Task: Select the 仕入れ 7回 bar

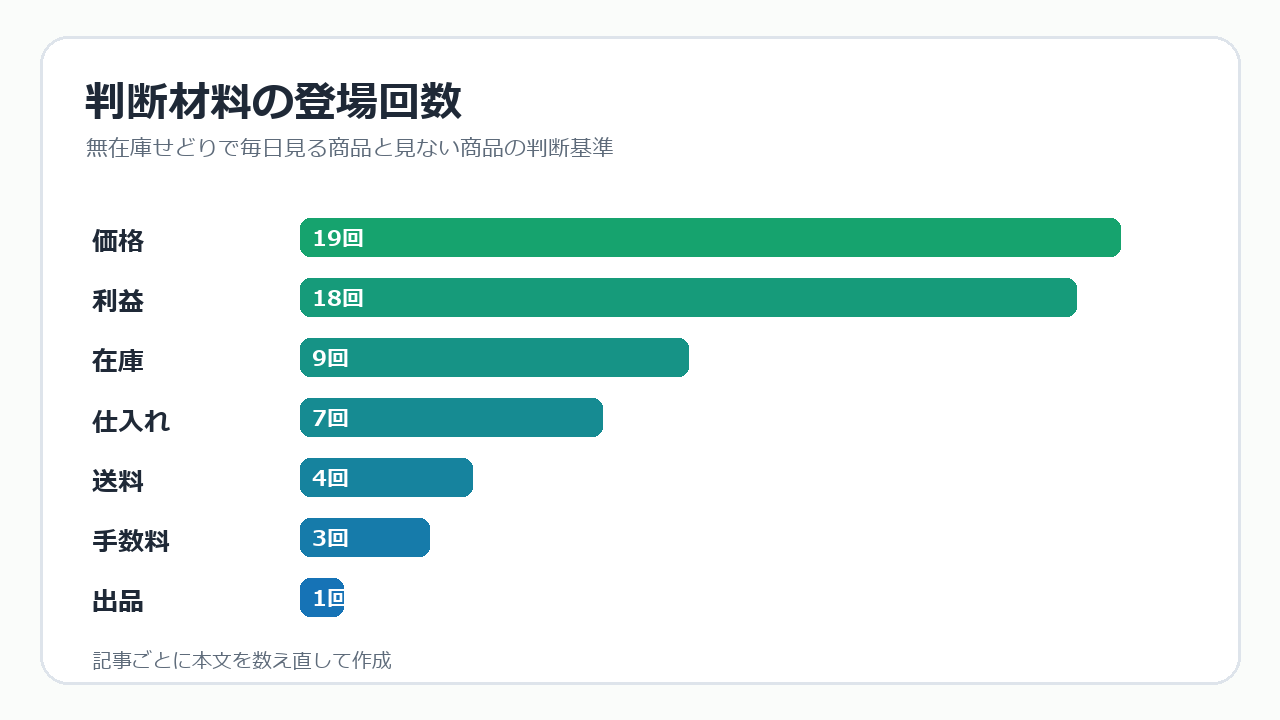Action: [x=451, y=418]
